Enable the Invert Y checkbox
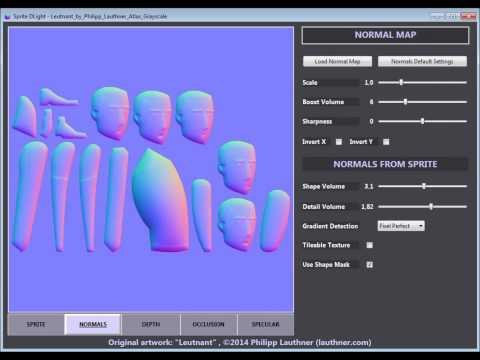The width and height of the screenshot is (480, 360). click(x=386, y=142)
